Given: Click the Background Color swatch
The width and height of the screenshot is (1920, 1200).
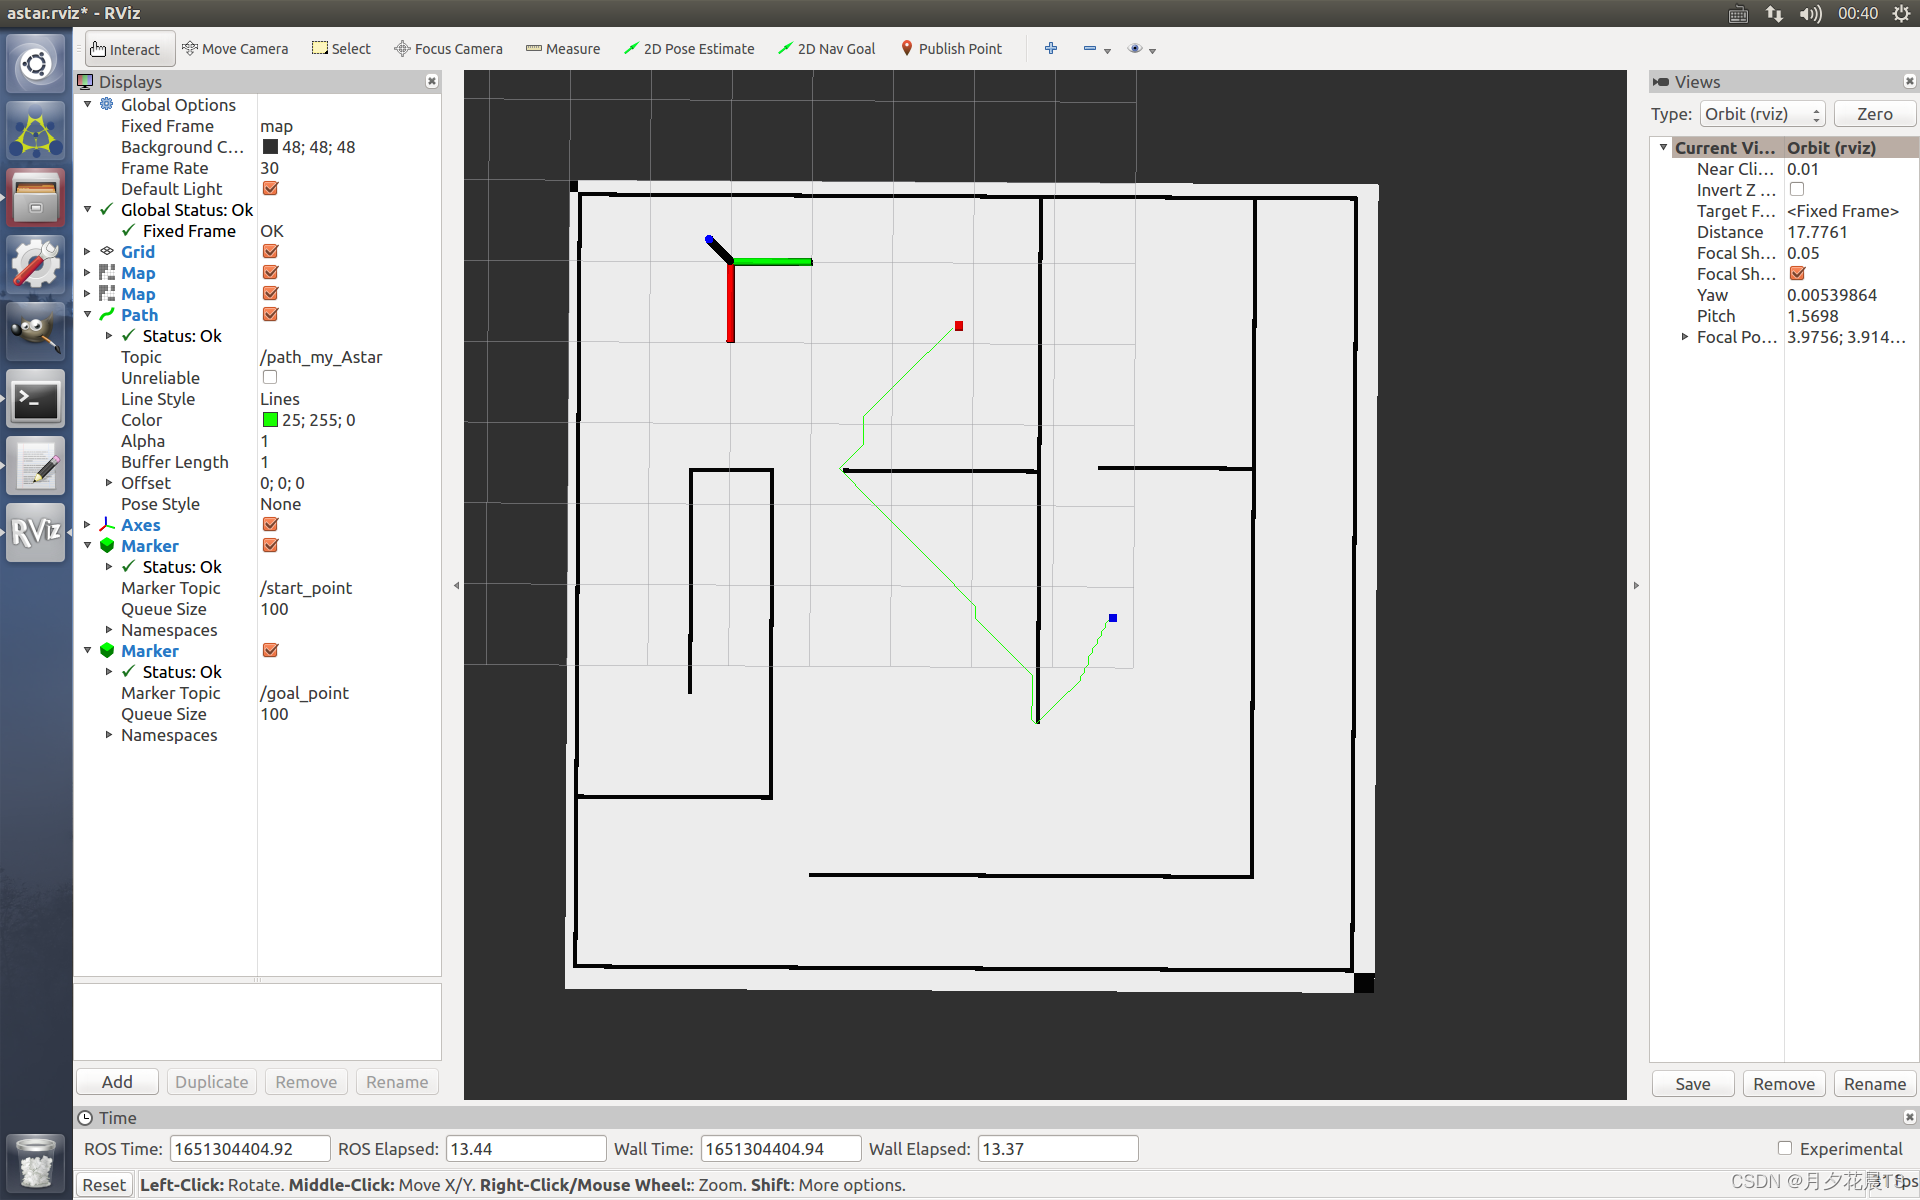Looking at the screenshot, I should (270, 147).
